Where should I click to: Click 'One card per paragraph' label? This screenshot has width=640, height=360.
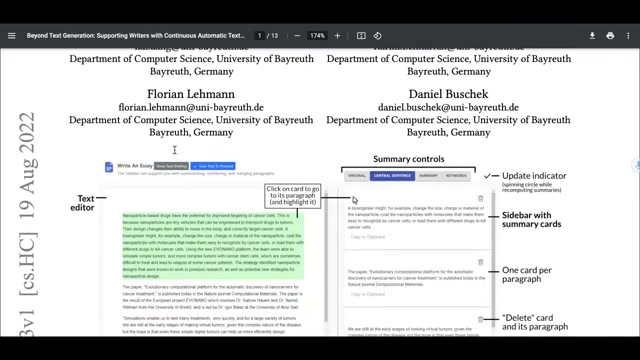point(527,274)
